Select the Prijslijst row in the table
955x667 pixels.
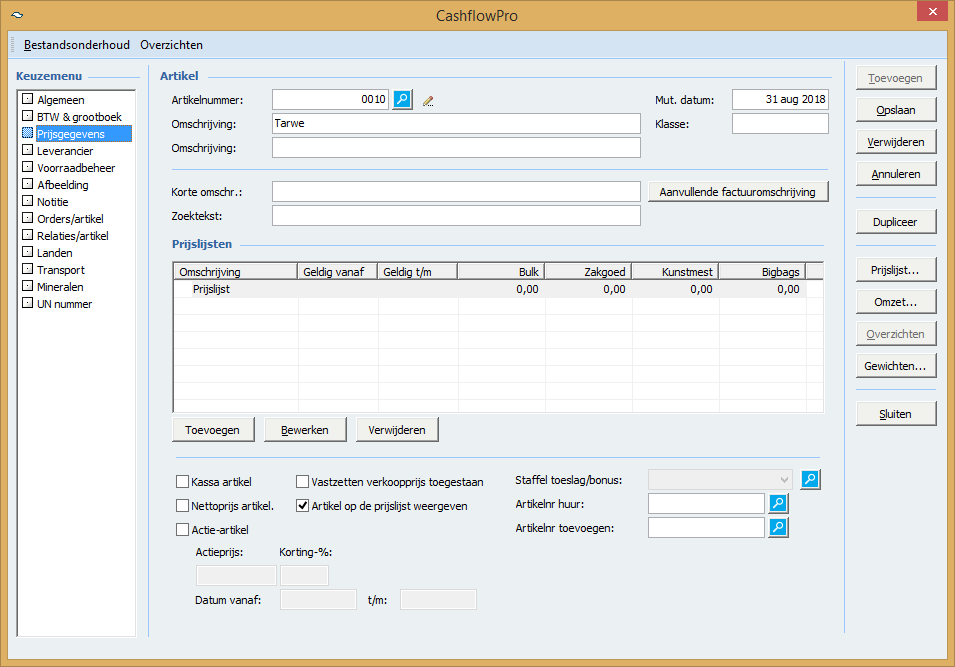pos(490,289)
